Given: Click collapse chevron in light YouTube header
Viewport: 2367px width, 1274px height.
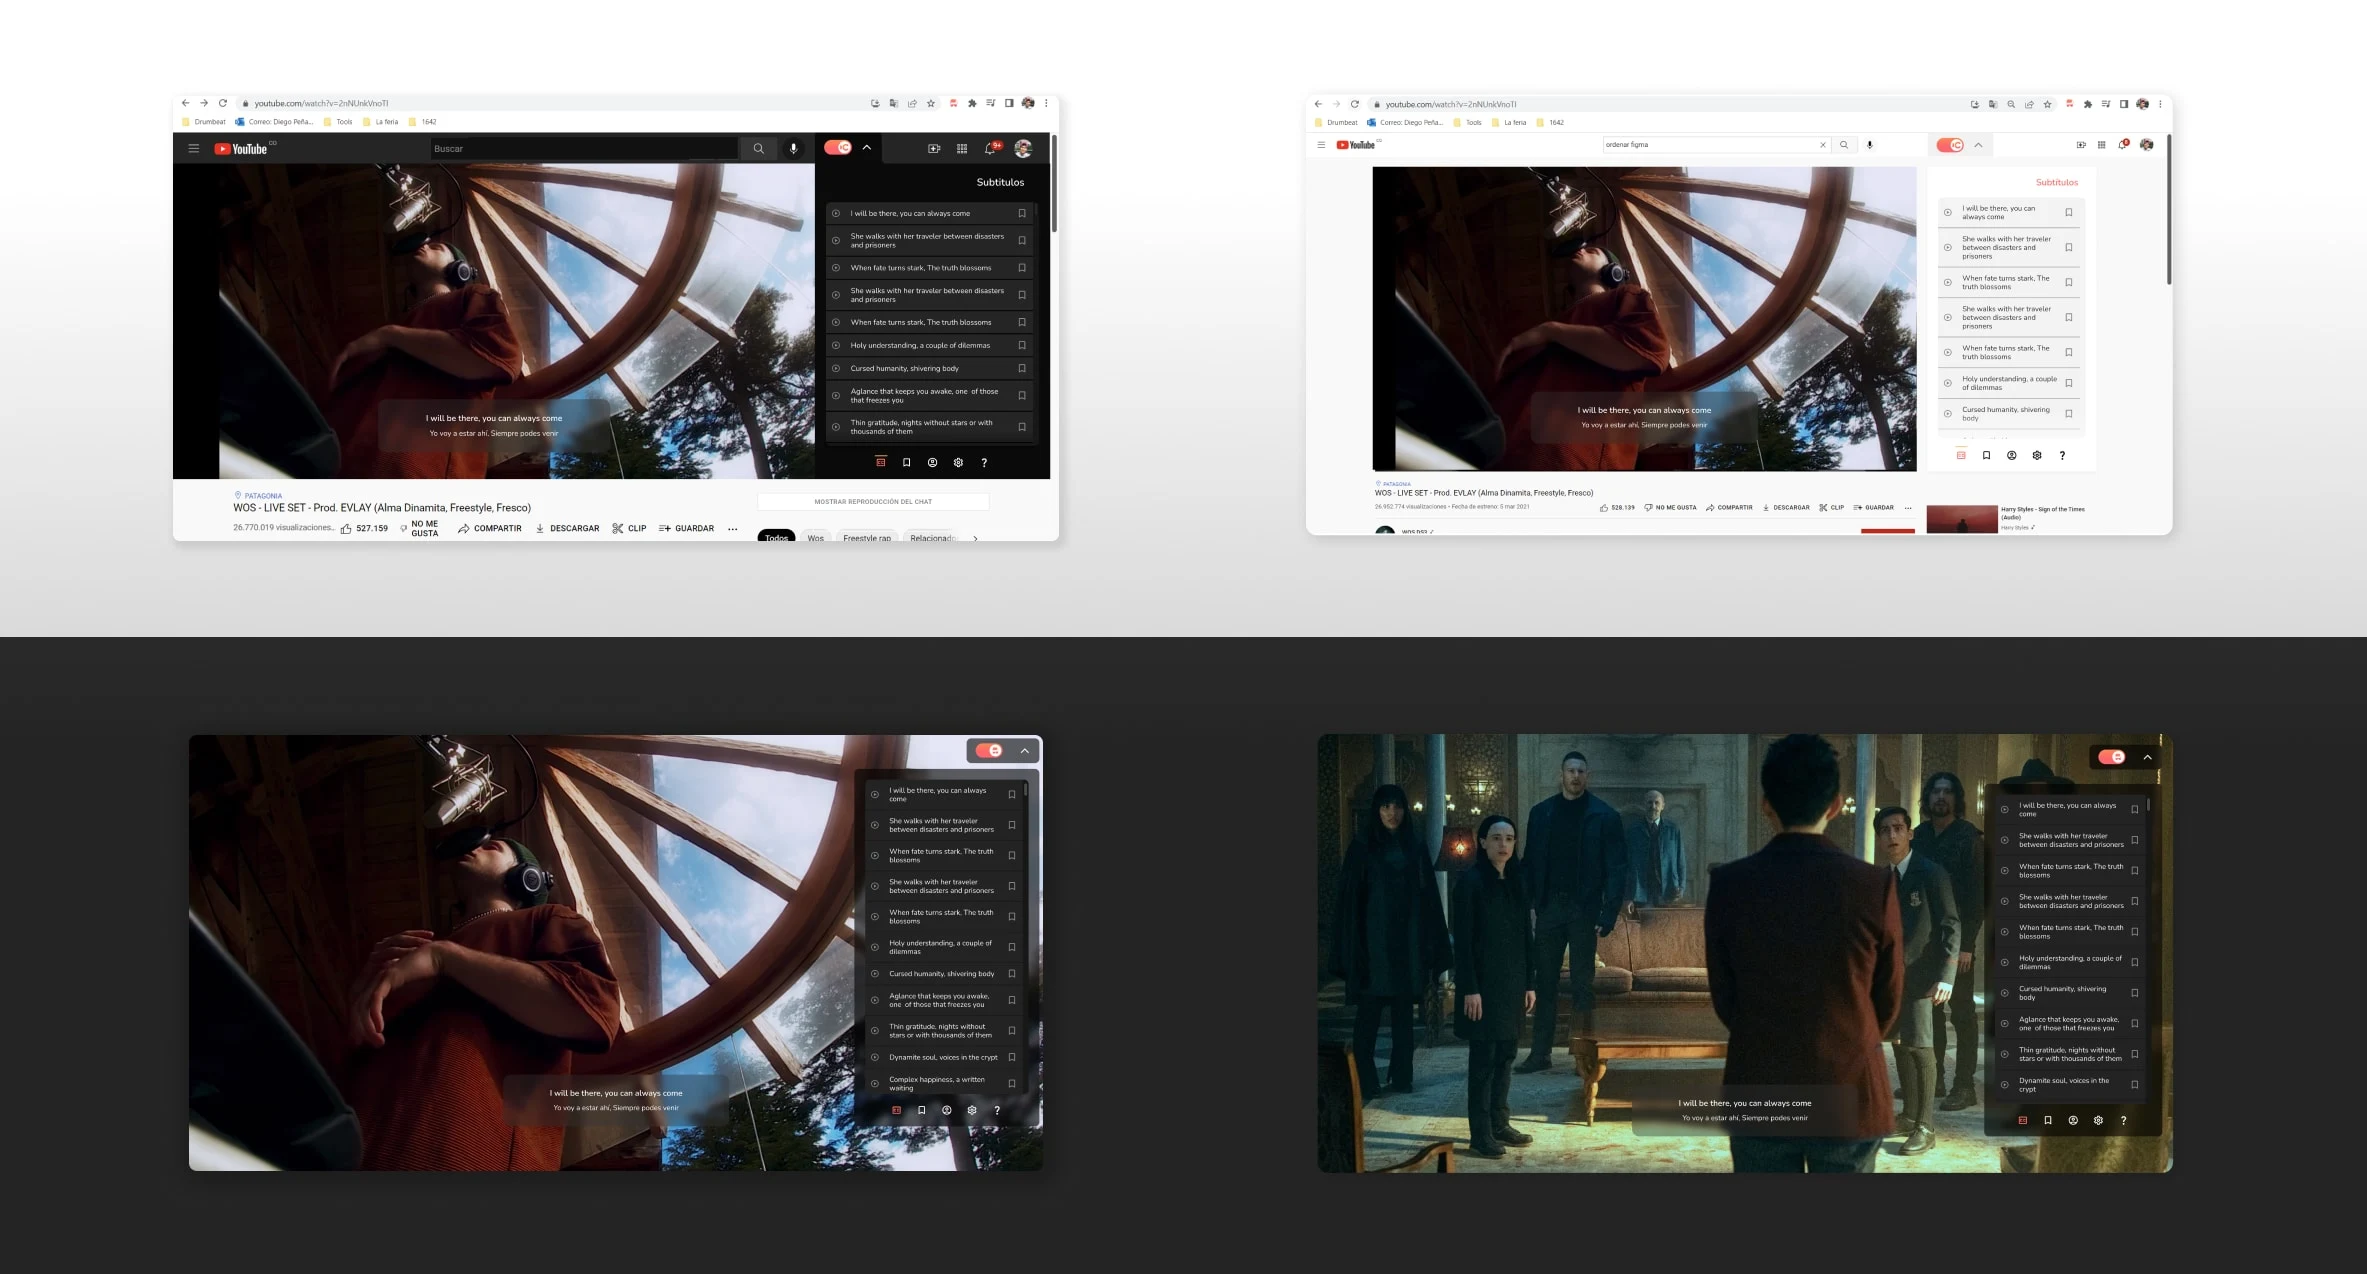Looking at the screenshot, I should (1978, 145).
